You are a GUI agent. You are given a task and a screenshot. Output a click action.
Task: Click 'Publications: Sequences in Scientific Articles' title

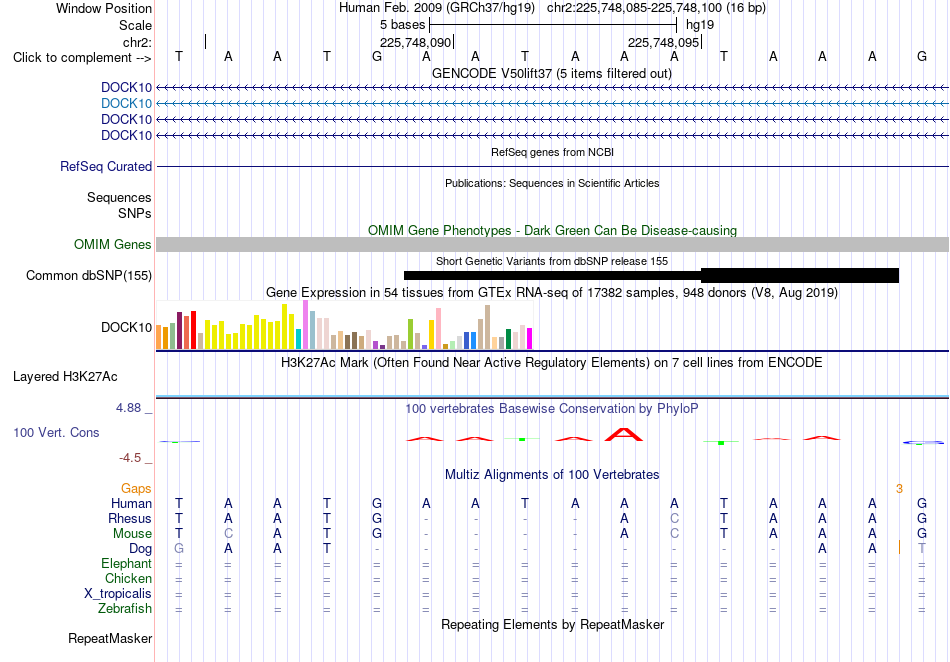(552, 183)
